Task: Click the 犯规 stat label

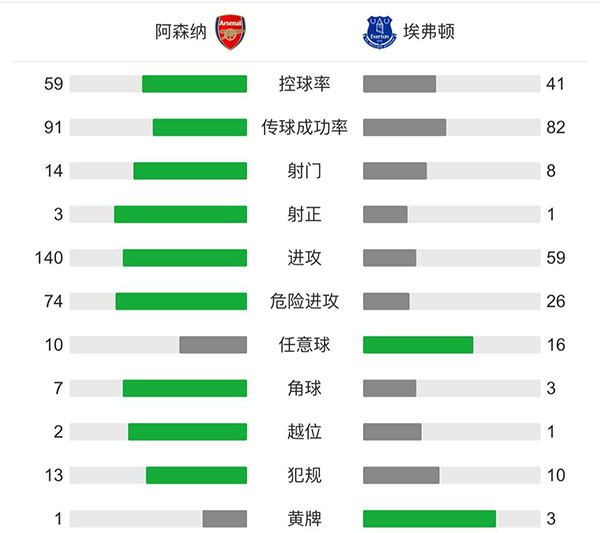Action: (304, 475)
